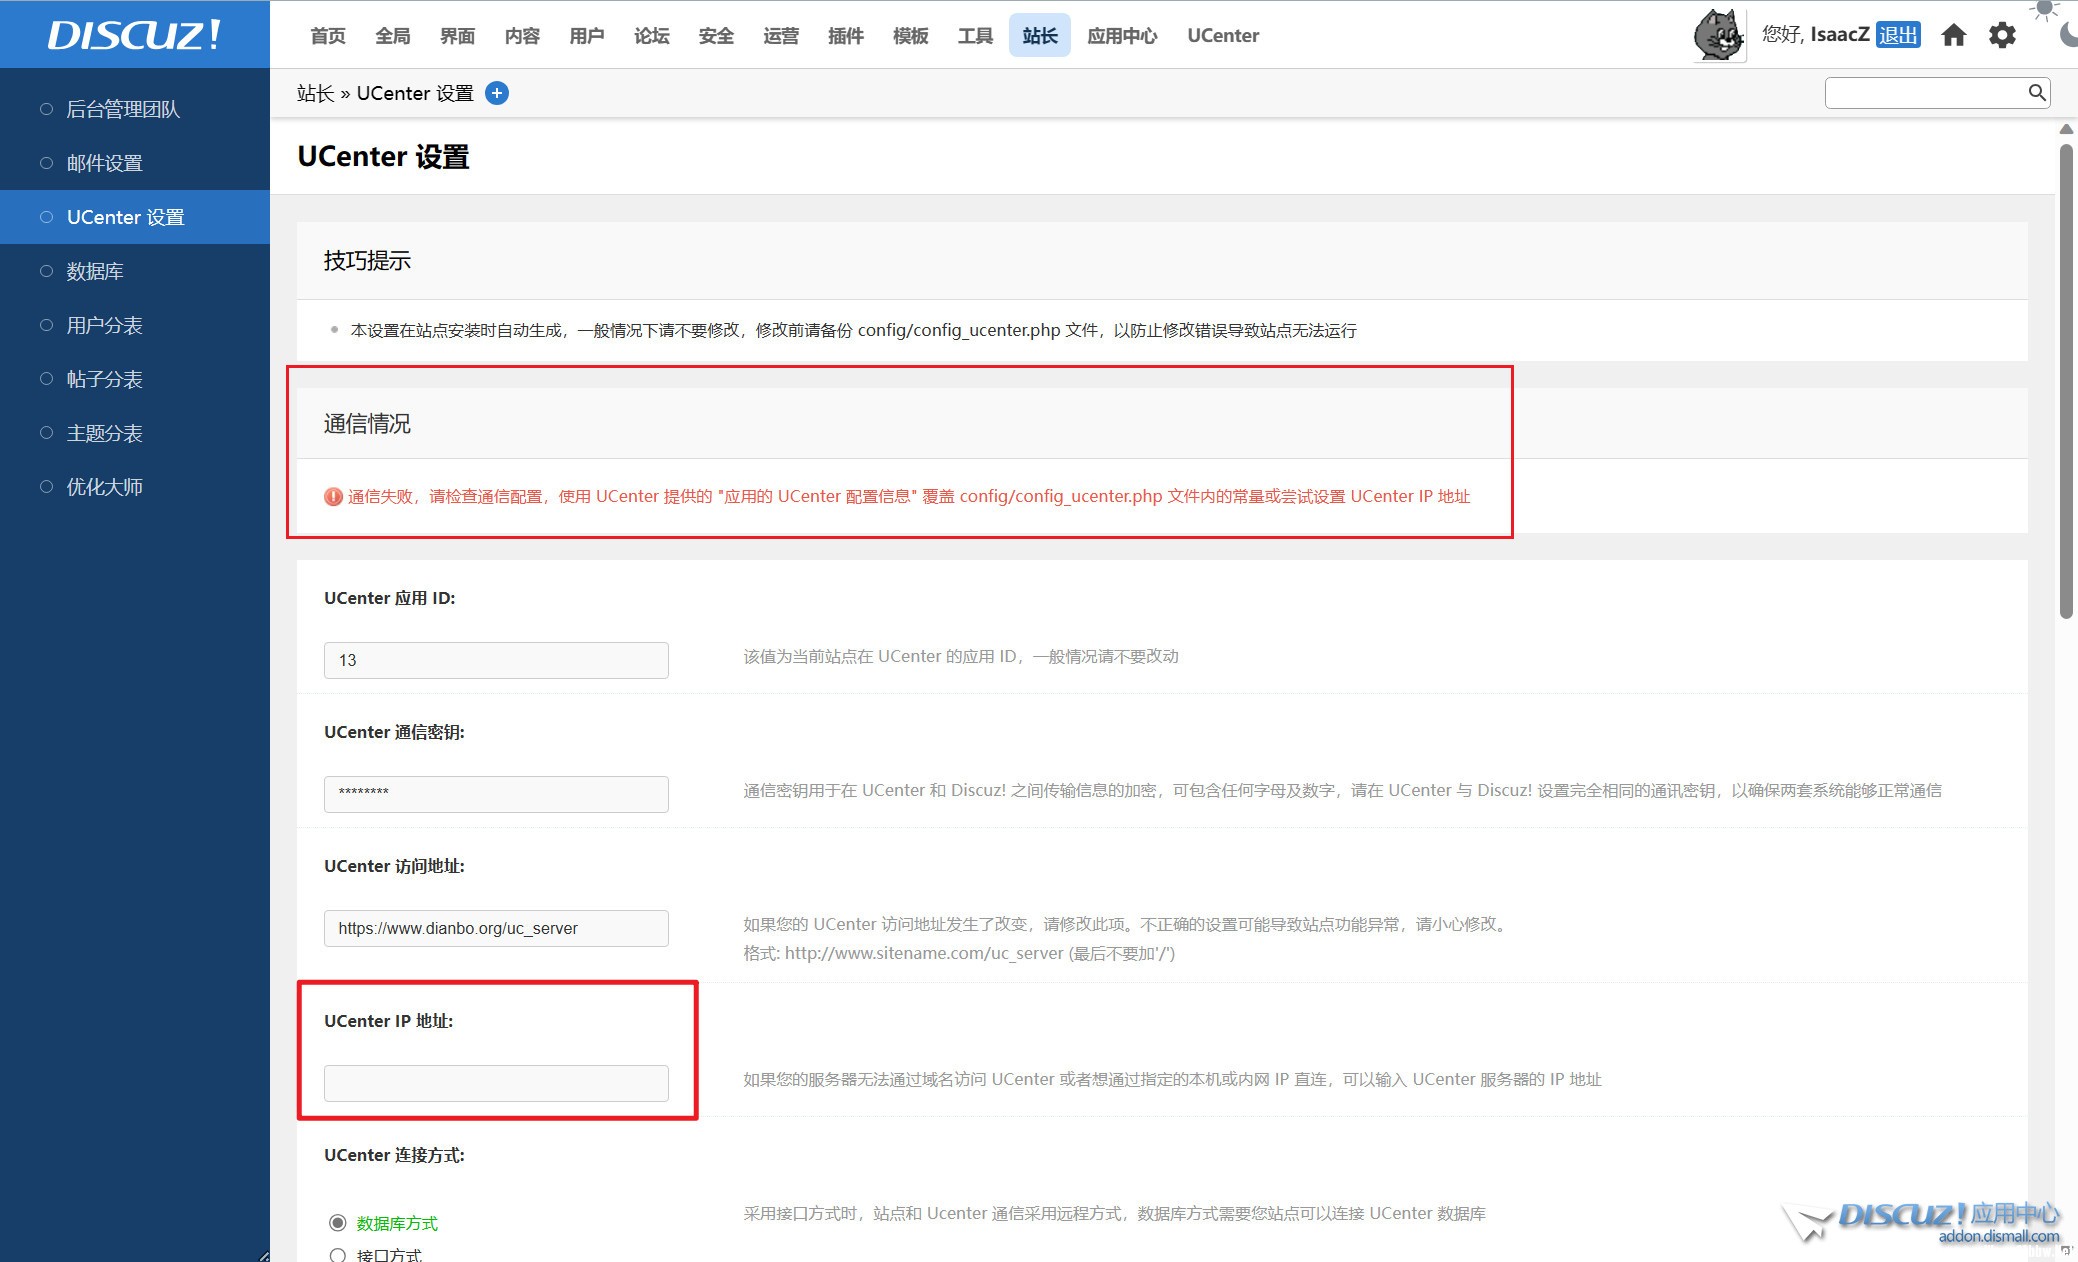Open the UCenter top menu item
The height and width of the screenshot is (1262, 2078).
(x=1222, y=36)
